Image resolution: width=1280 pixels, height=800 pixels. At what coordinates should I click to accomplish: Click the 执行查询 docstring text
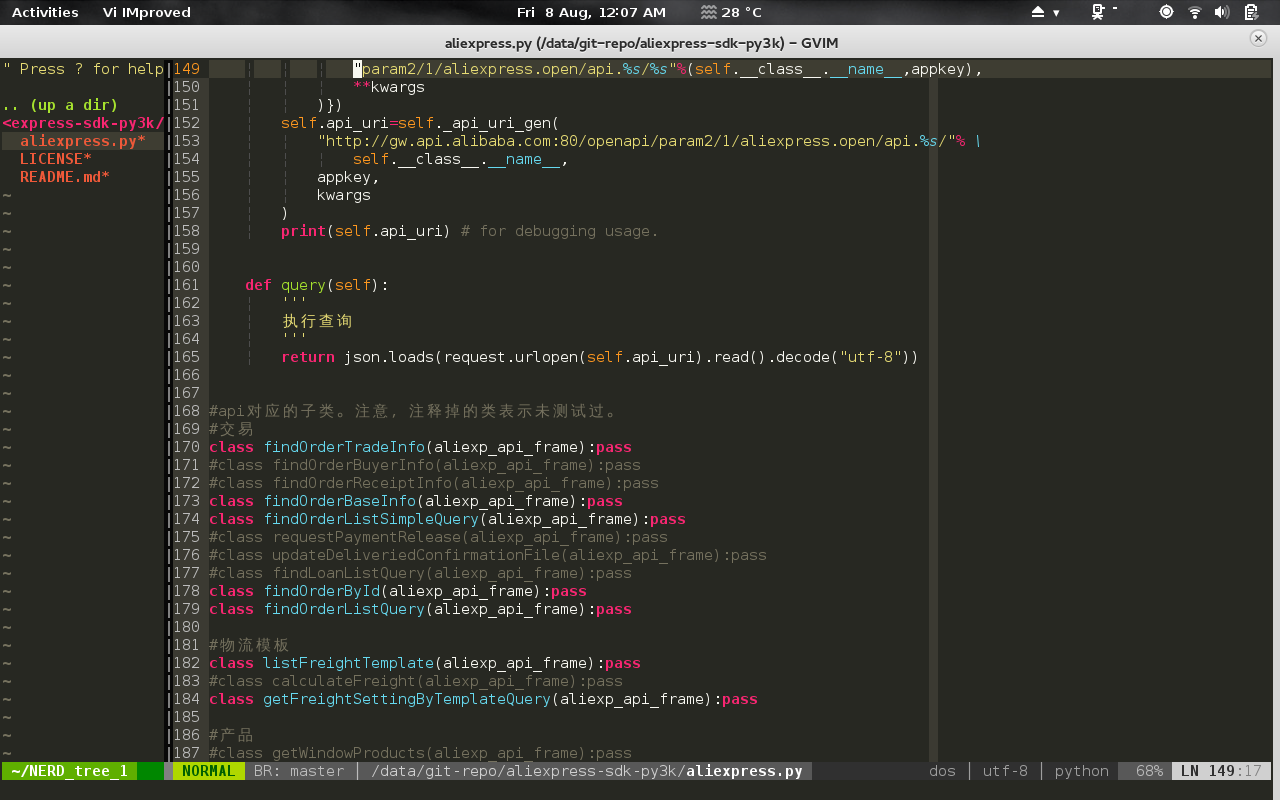(x=317, y=321)
